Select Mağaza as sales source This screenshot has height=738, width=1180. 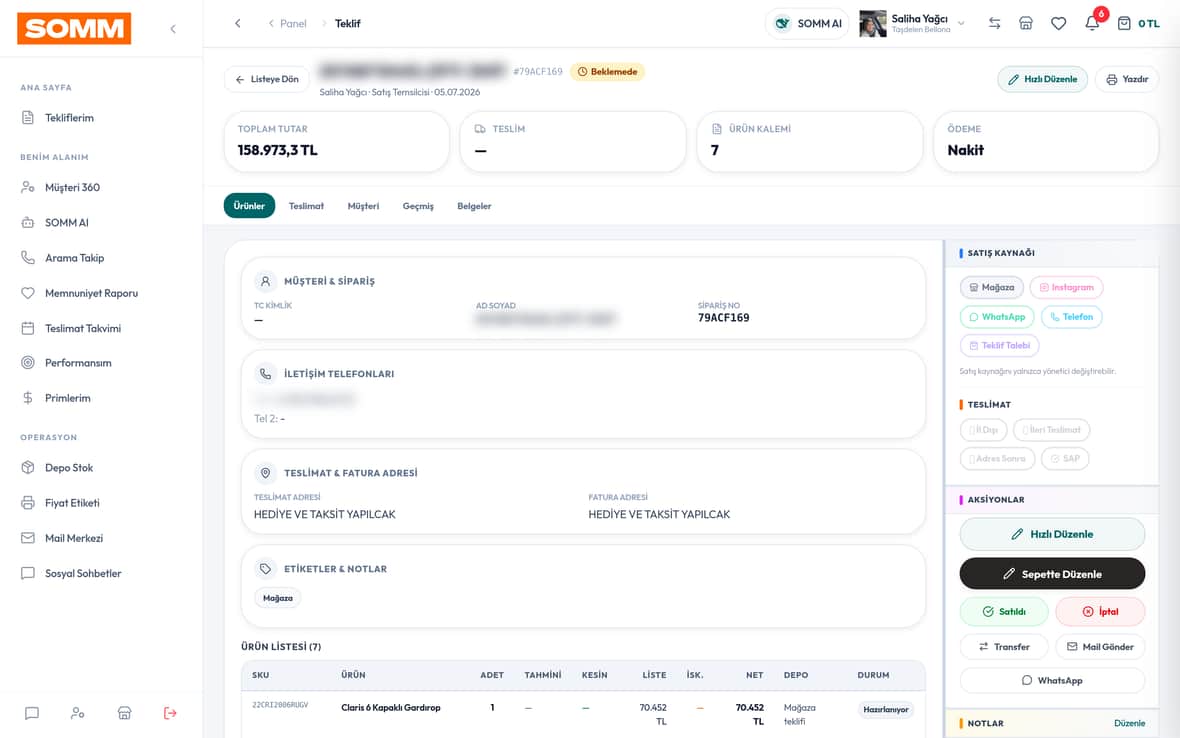click(991, 287)
